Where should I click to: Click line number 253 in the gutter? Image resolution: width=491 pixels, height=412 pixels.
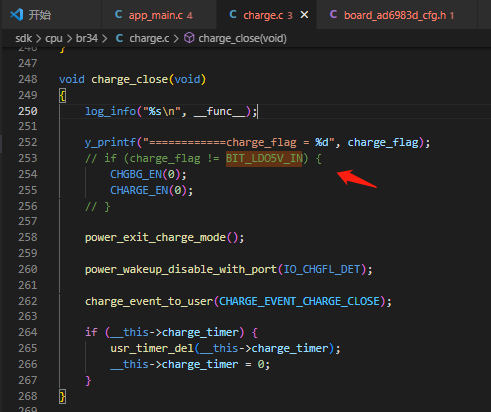click(28, 158)
